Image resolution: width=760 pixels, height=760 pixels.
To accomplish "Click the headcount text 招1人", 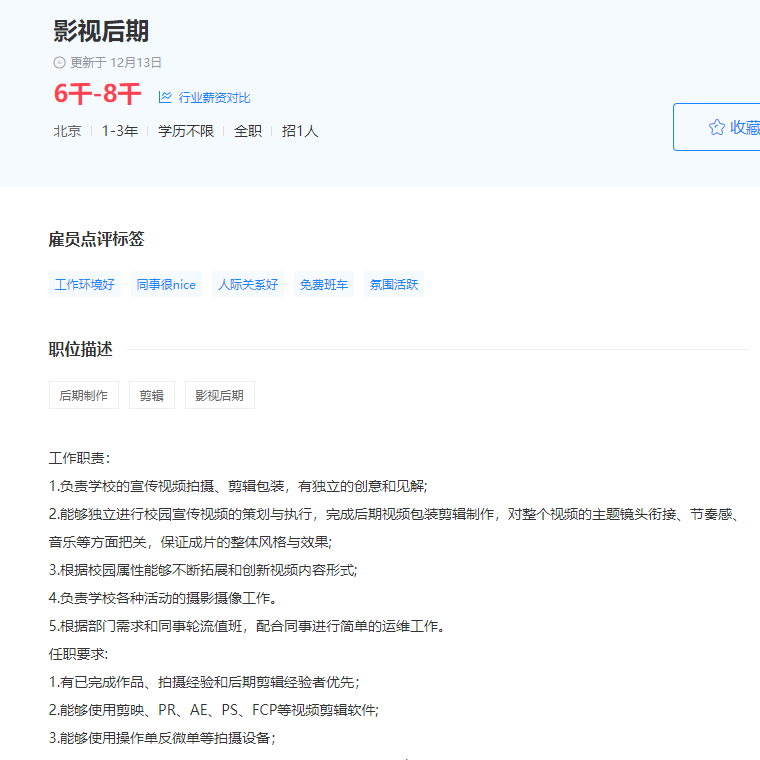I will [300, 131].
